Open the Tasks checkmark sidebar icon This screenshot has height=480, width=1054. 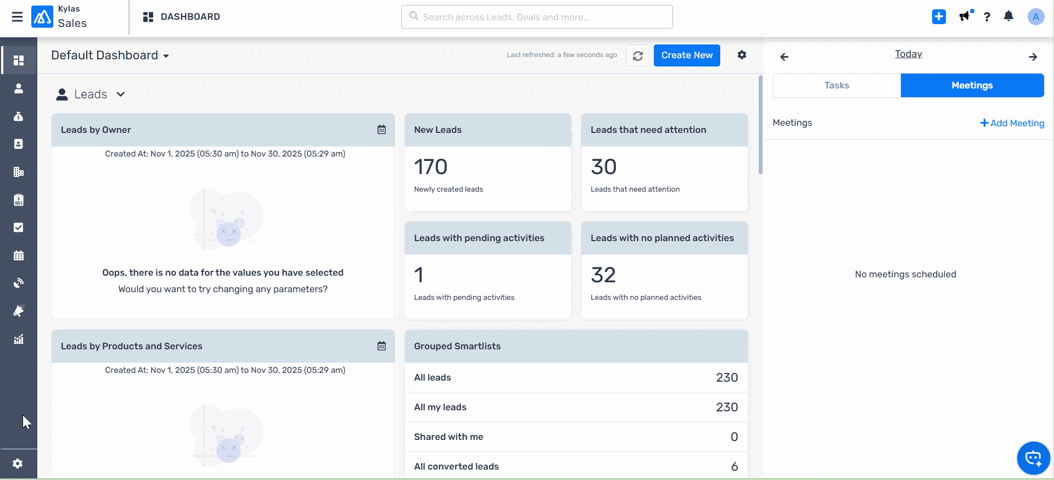tap(18, 227)
